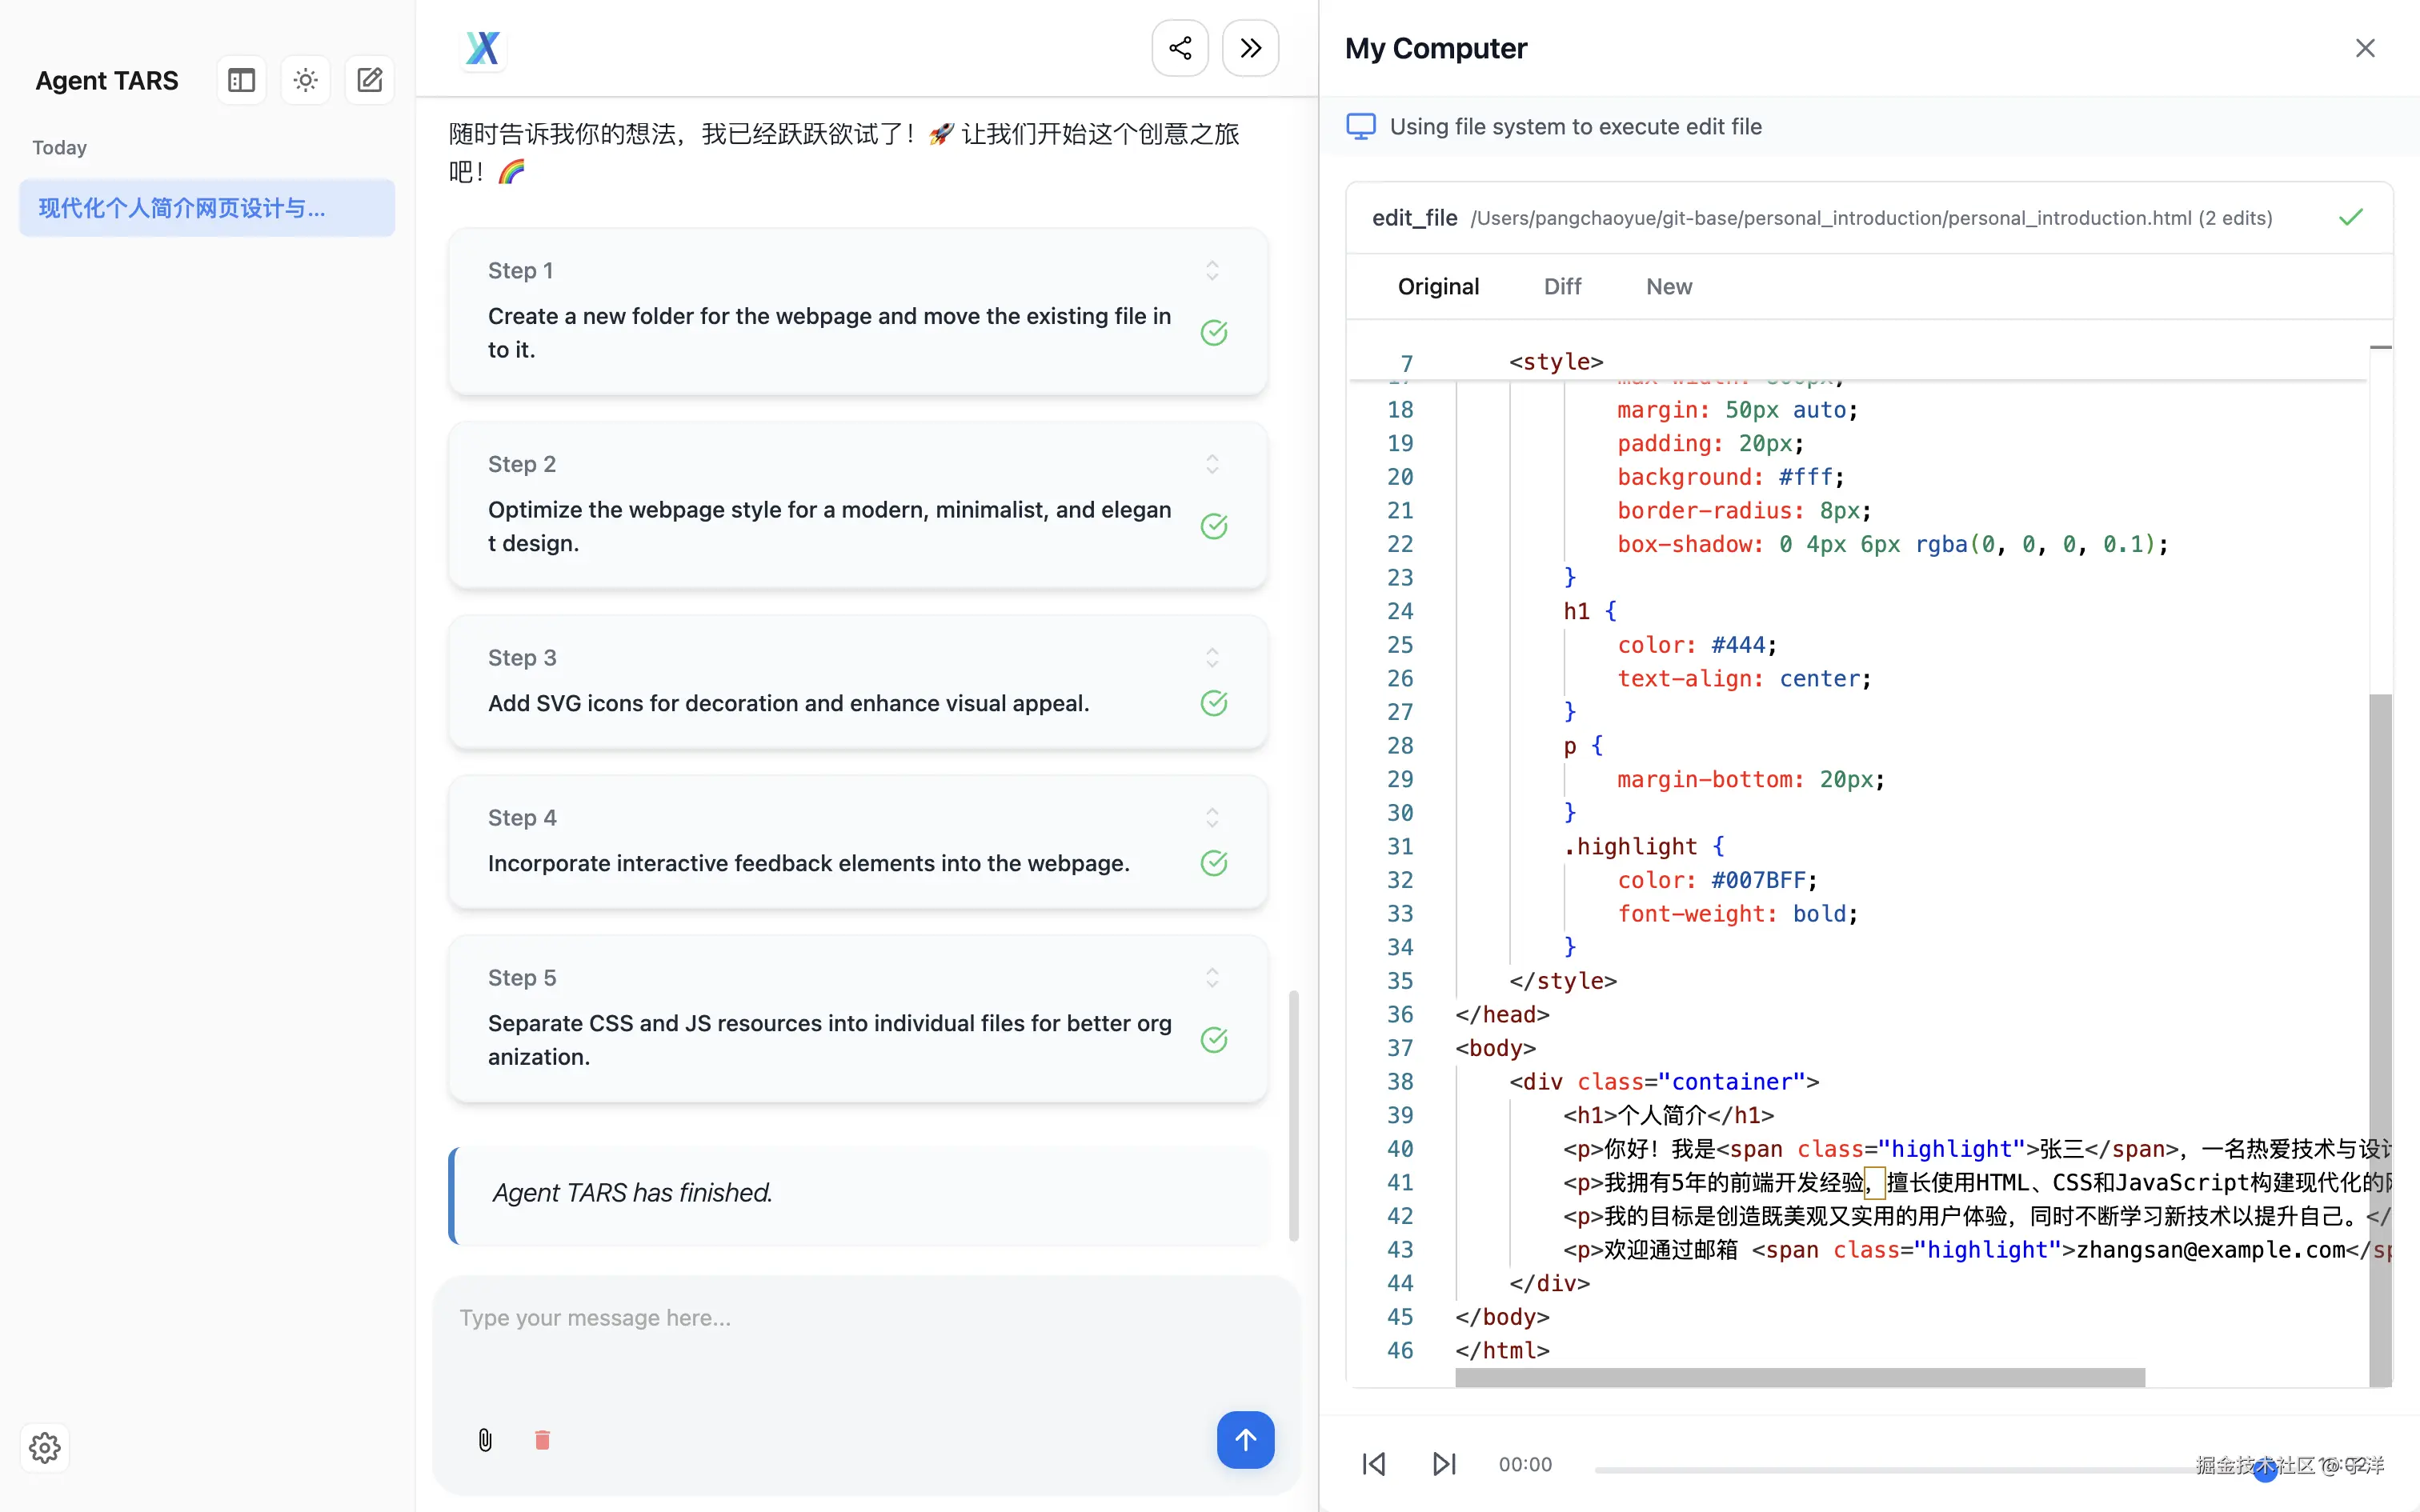2420x1512 pixels.
Task: Select the Original tab
Action: 1438,287
